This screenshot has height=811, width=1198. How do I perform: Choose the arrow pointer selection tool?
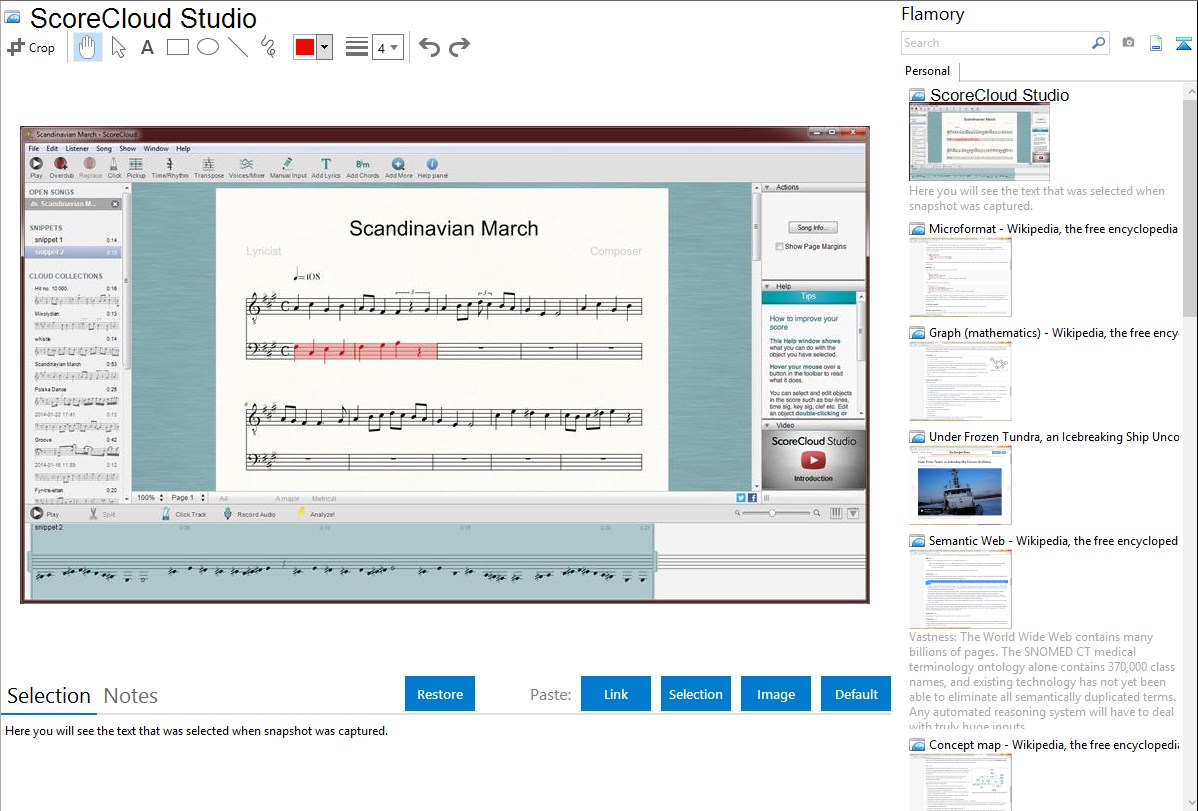pos(118,47)
